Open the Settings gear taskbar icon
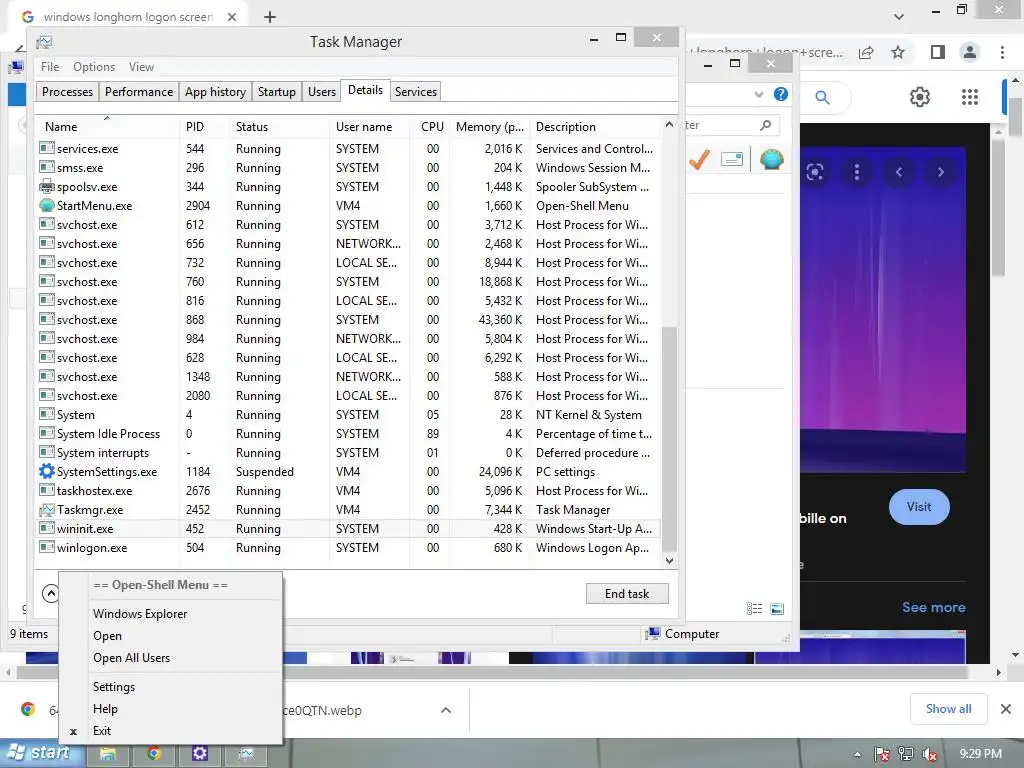The image size is (1024, 768). point(200,754)
